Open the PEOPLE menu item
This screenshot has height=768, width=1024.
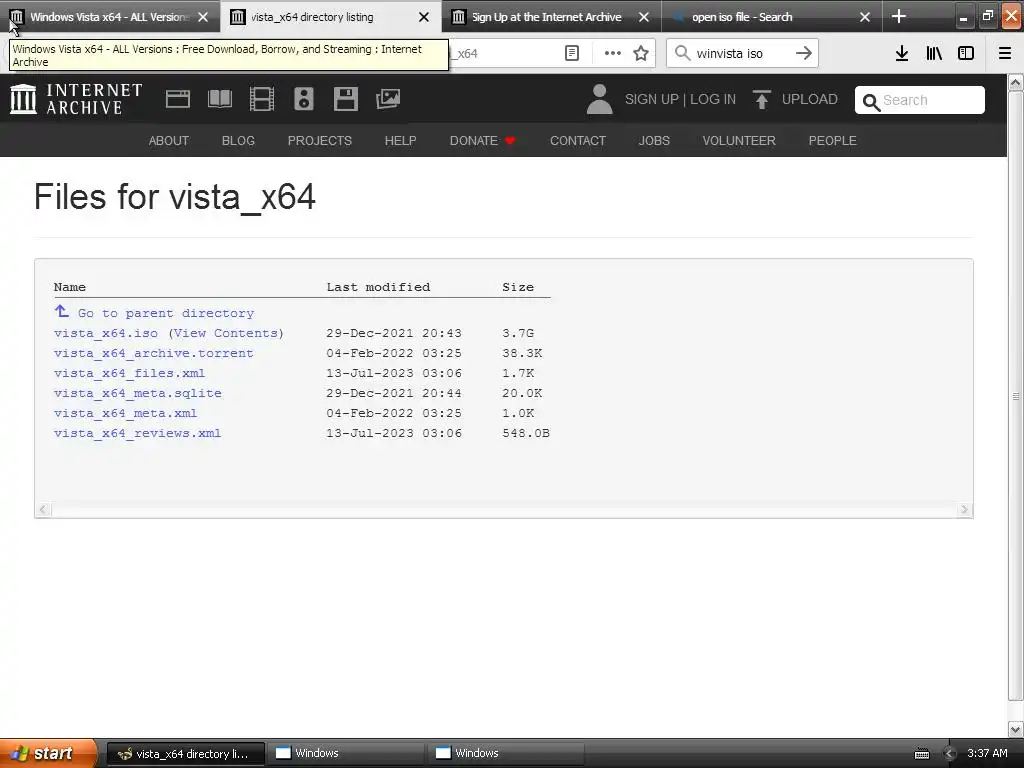[833, 140]
